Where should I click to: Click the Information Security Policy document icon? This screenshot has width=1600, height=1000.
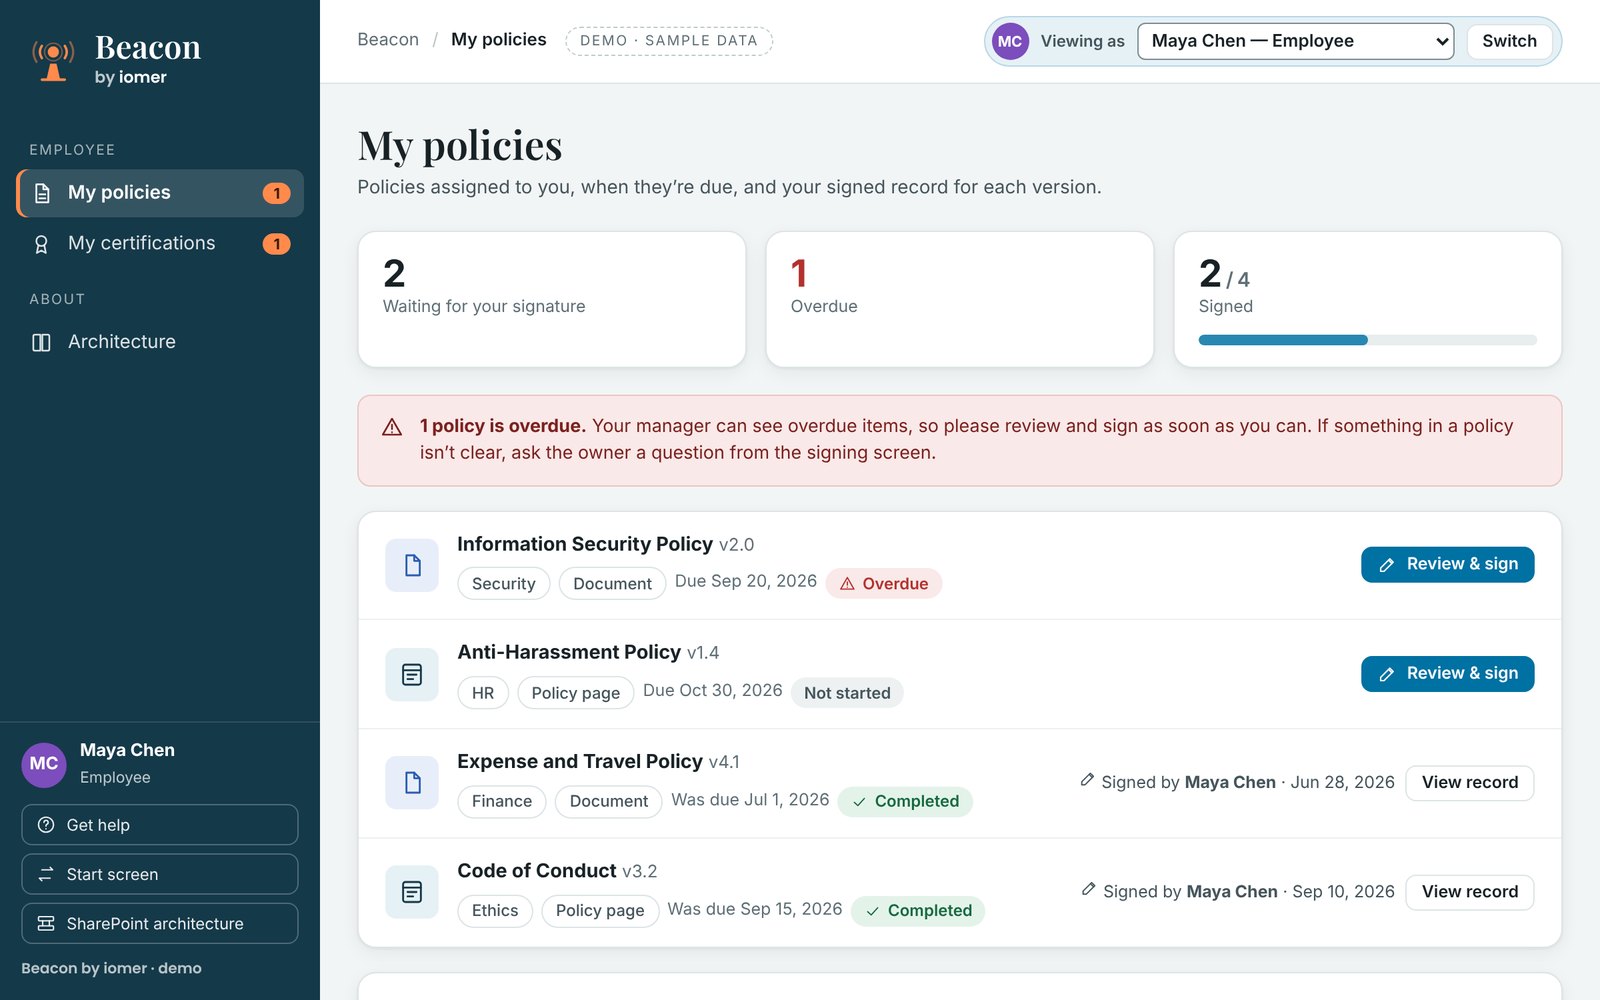click(412, 565)
